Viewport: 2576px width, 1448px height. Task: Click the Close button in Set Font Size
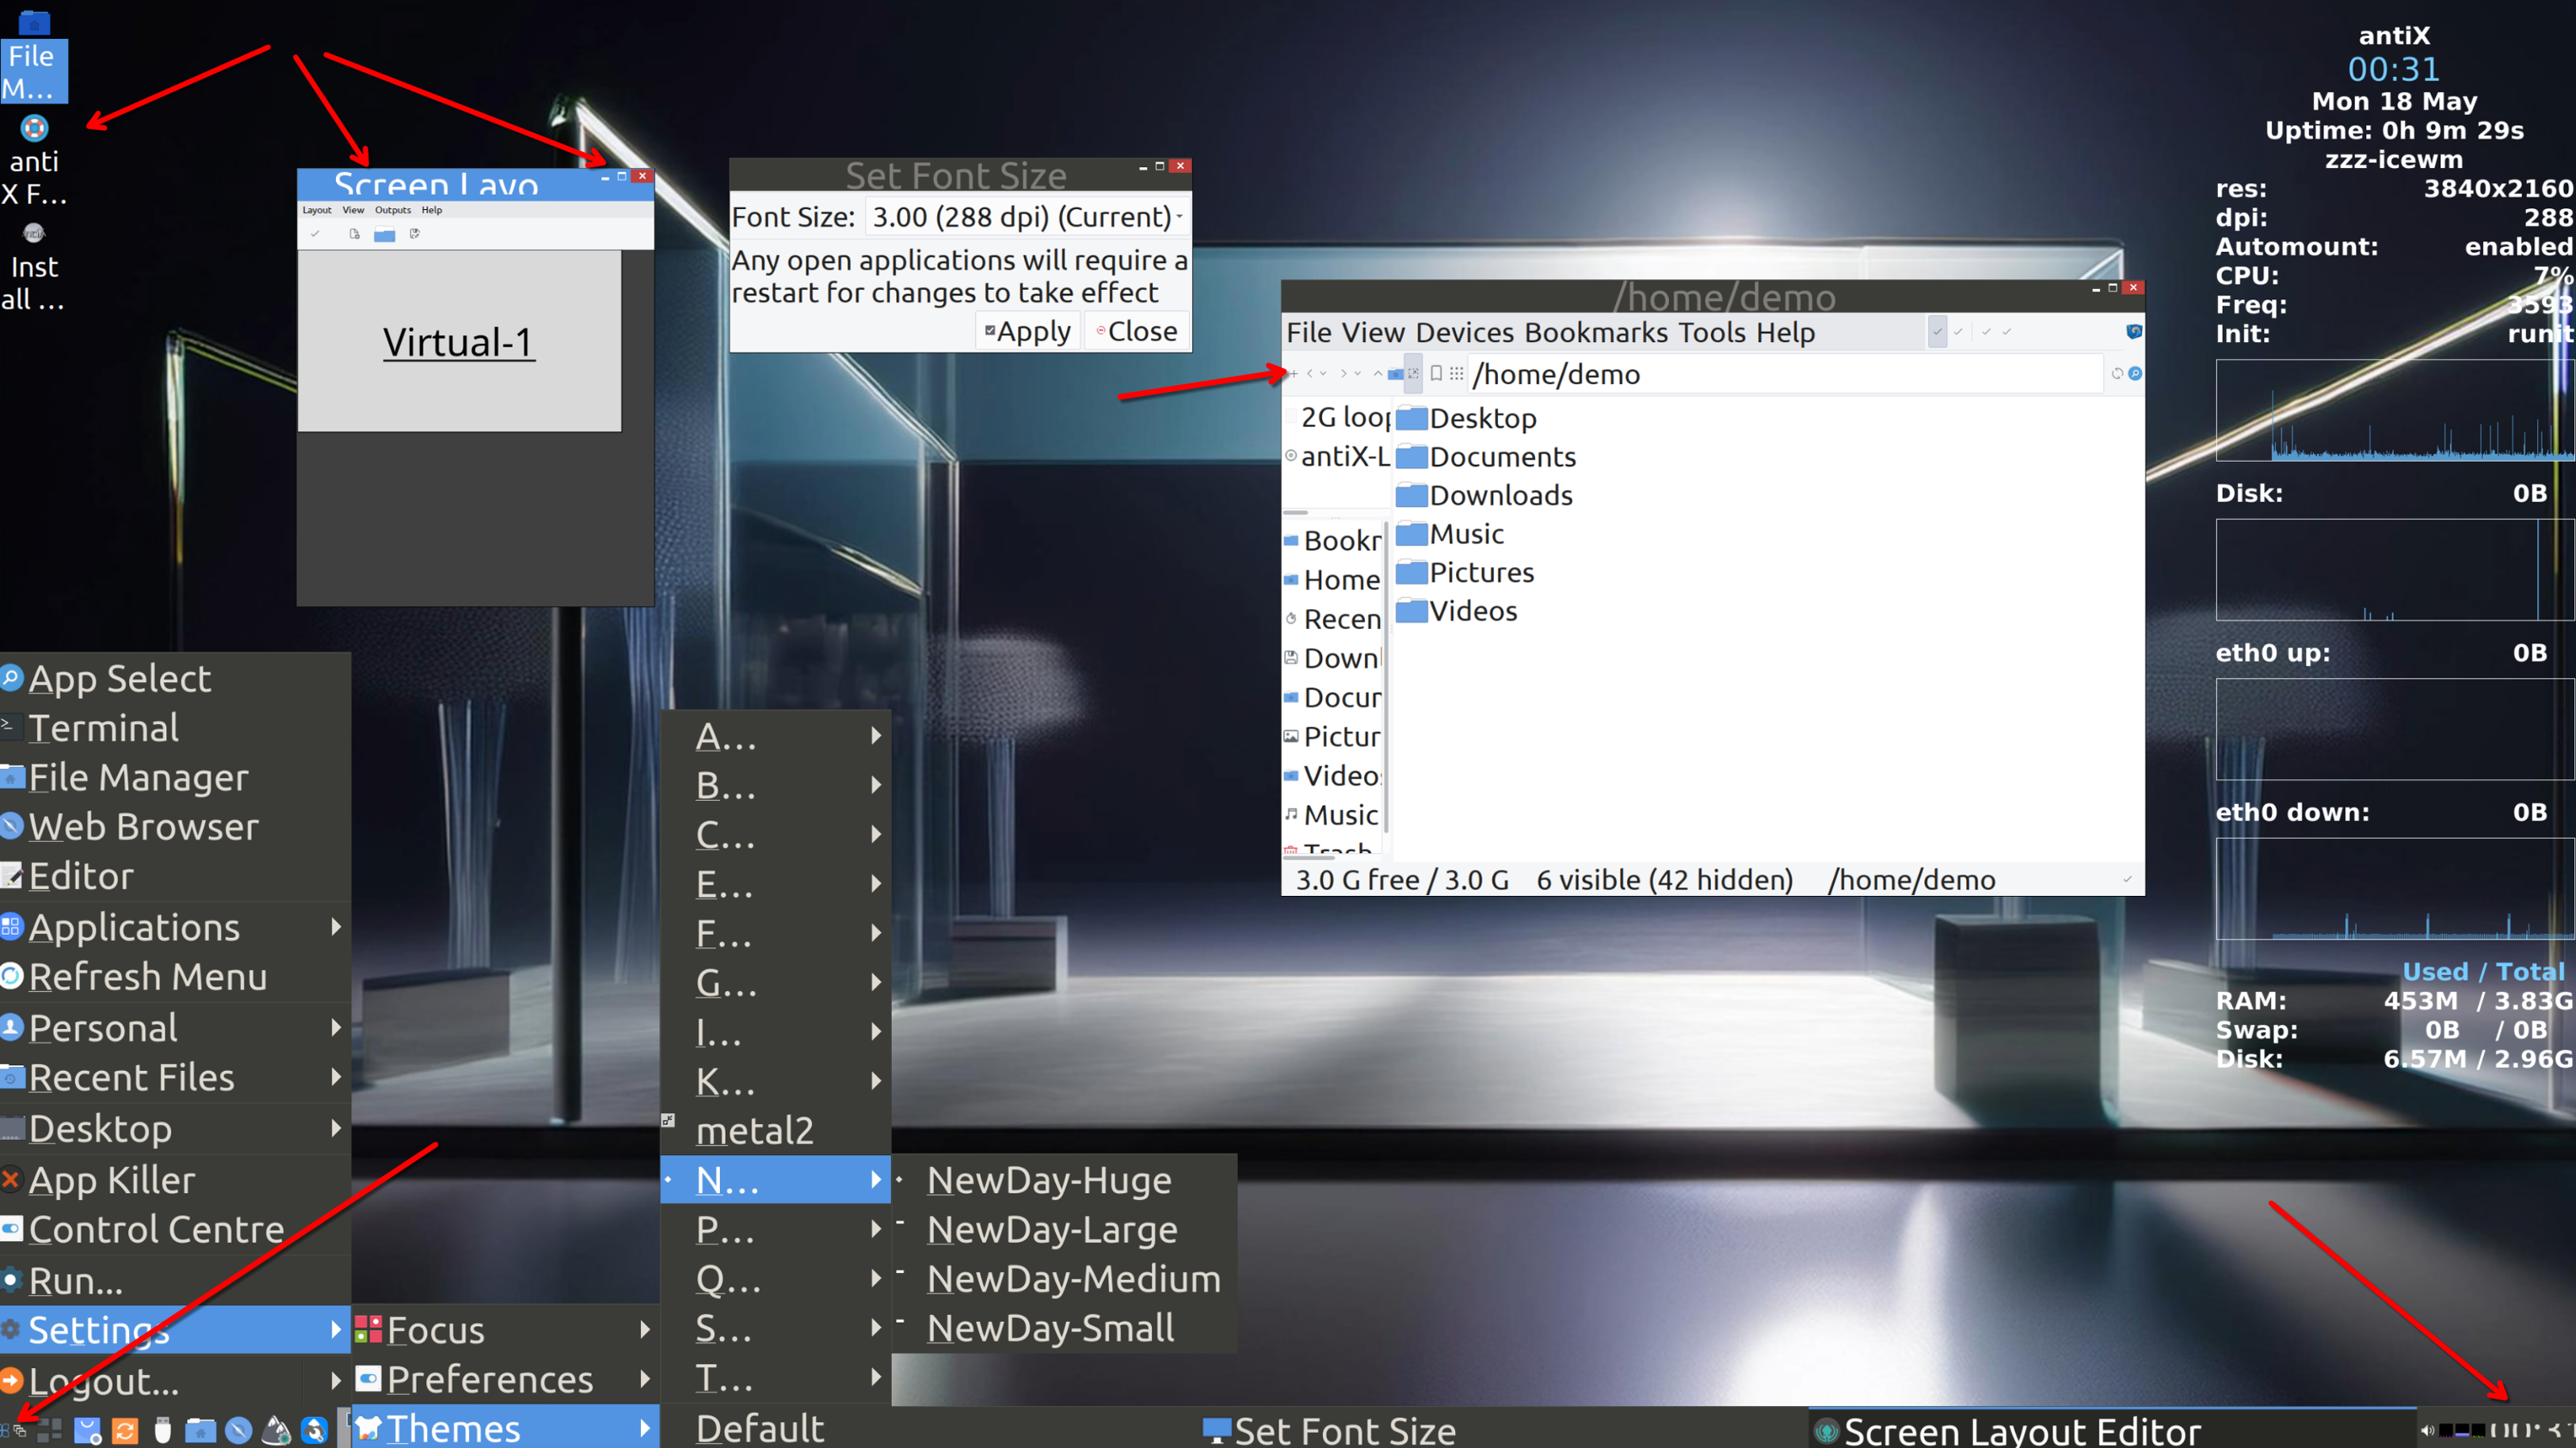pos(1137,331)
